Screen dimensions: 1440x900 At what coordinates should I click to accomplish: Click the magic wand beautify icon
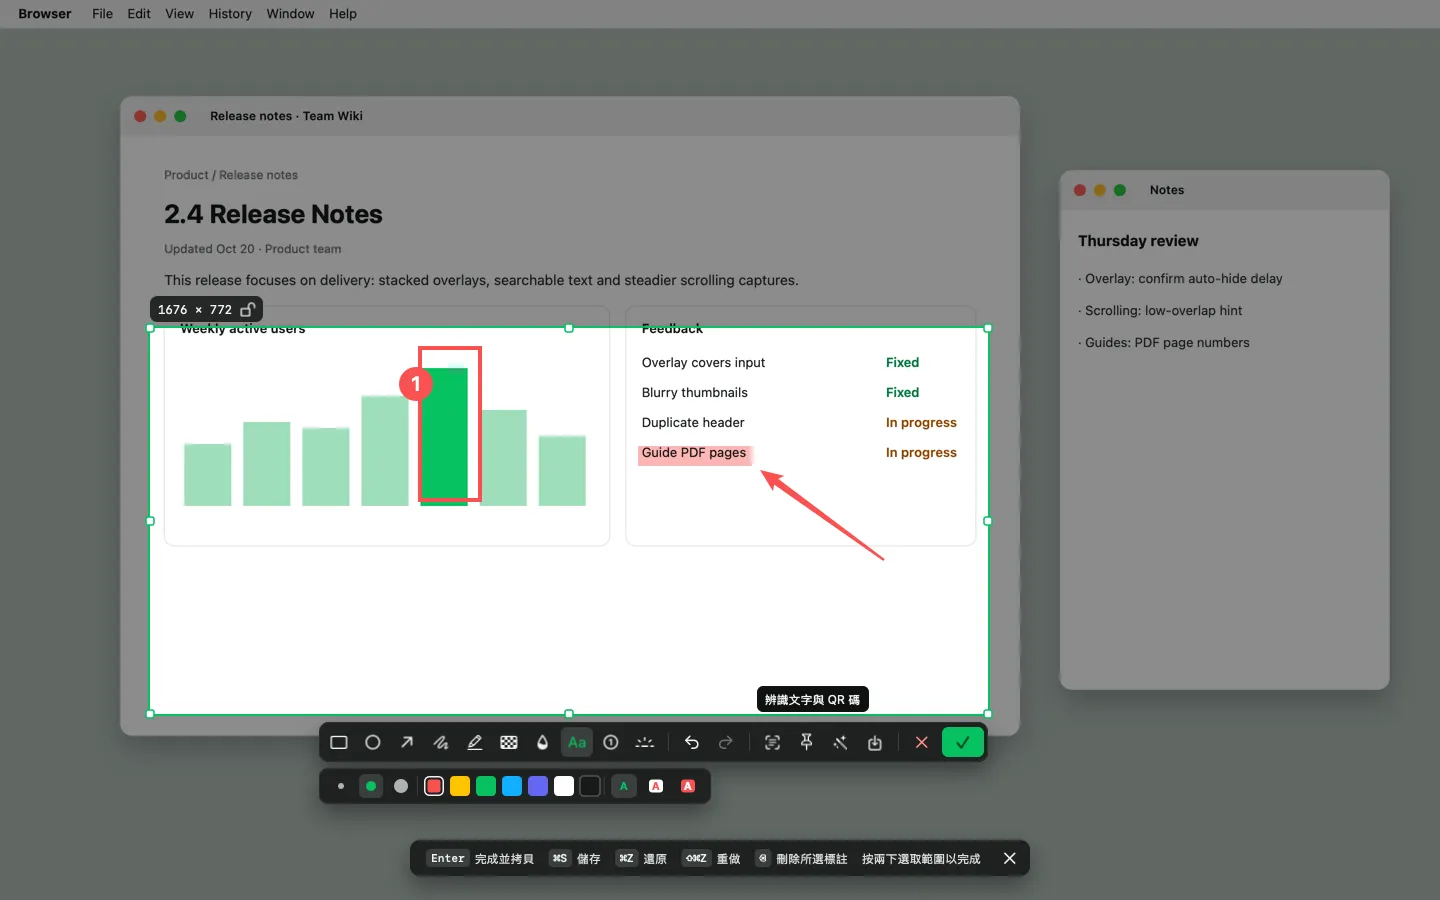(841, 743)
